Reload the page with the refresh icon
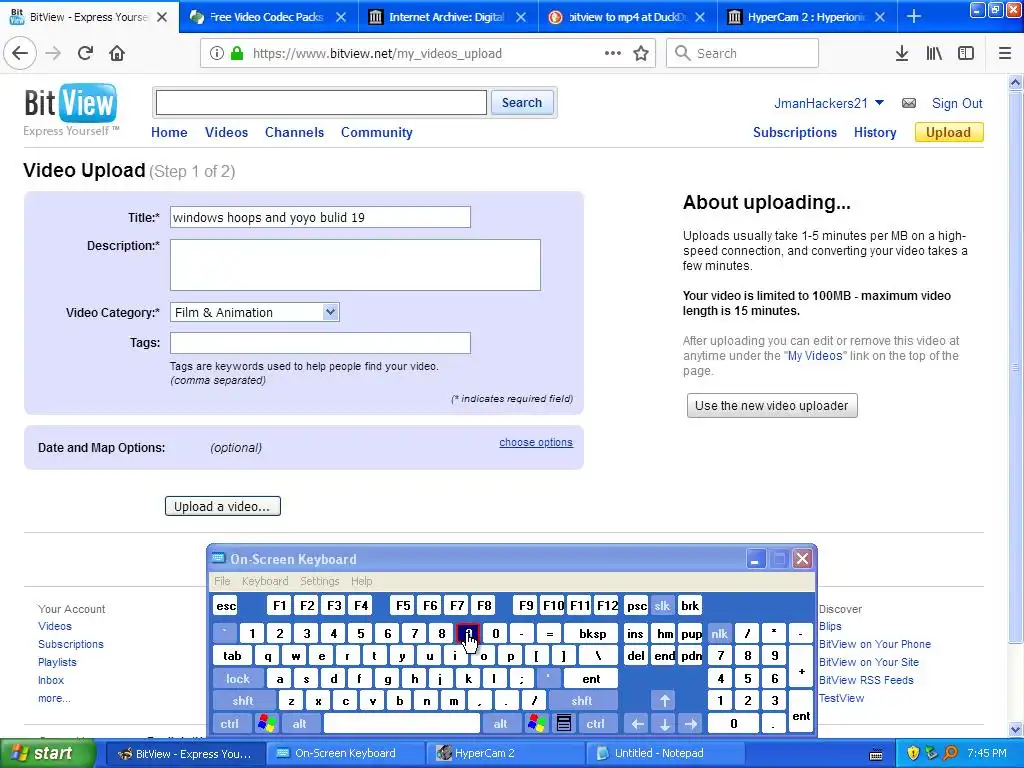Image resolution: width=1024 pixels, height=768 pixels. tap(85, 53)
